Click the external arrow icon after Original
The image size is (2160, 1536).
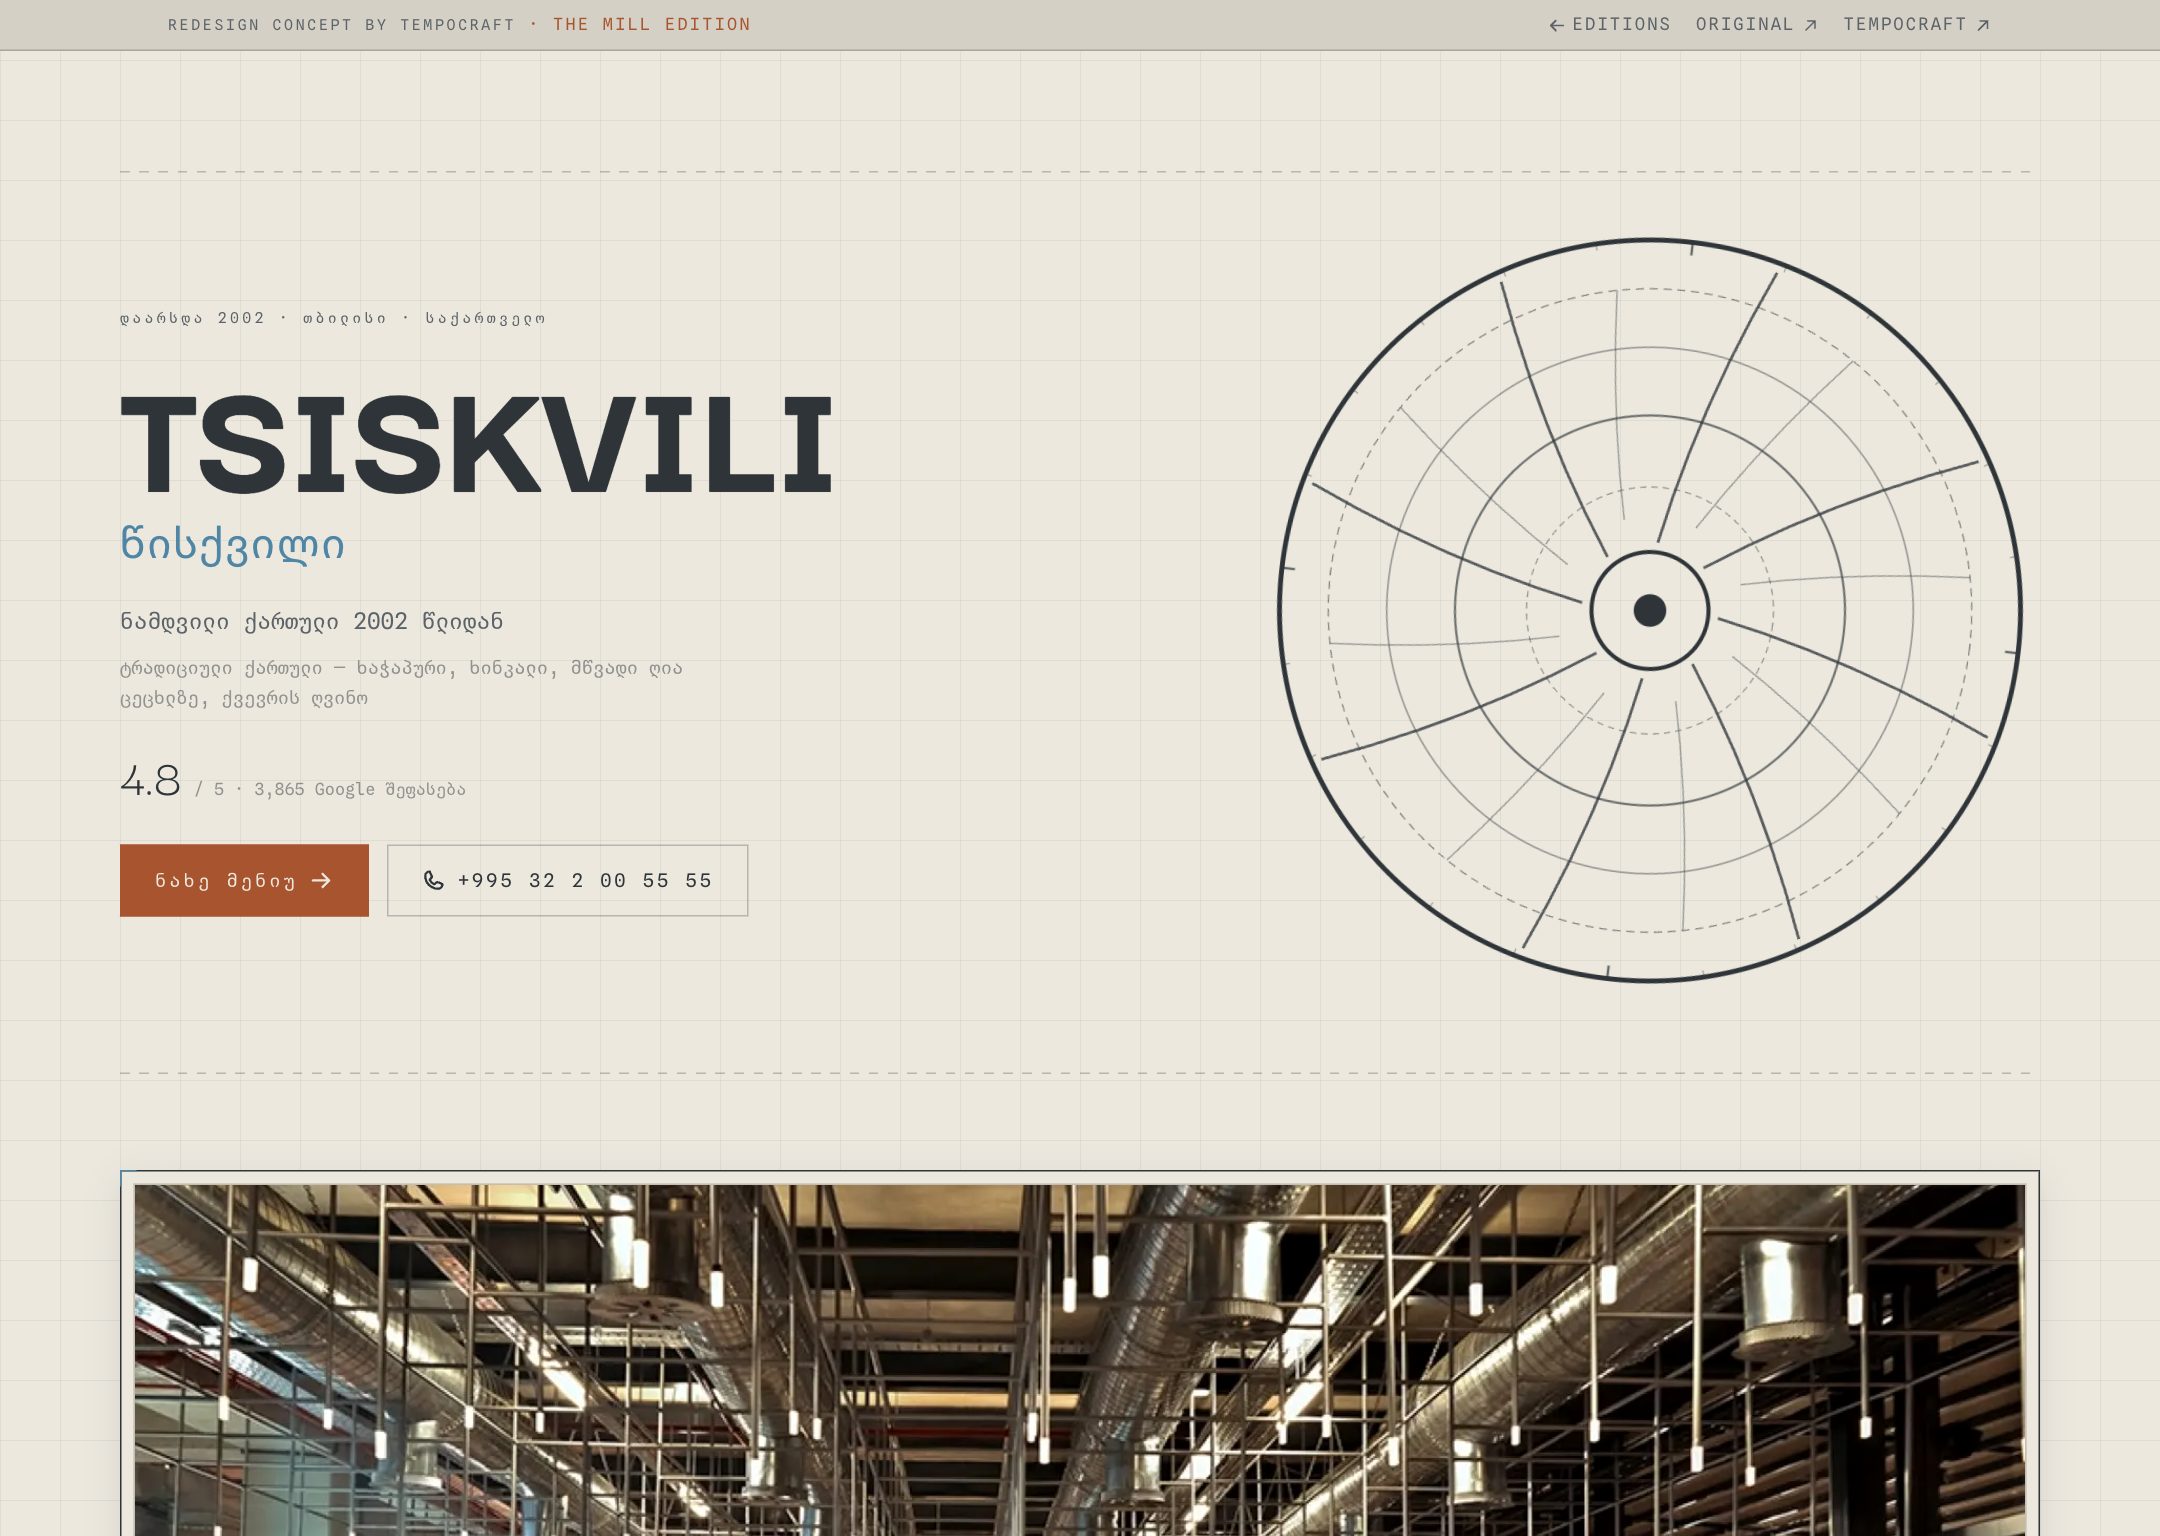point(1810,25)
